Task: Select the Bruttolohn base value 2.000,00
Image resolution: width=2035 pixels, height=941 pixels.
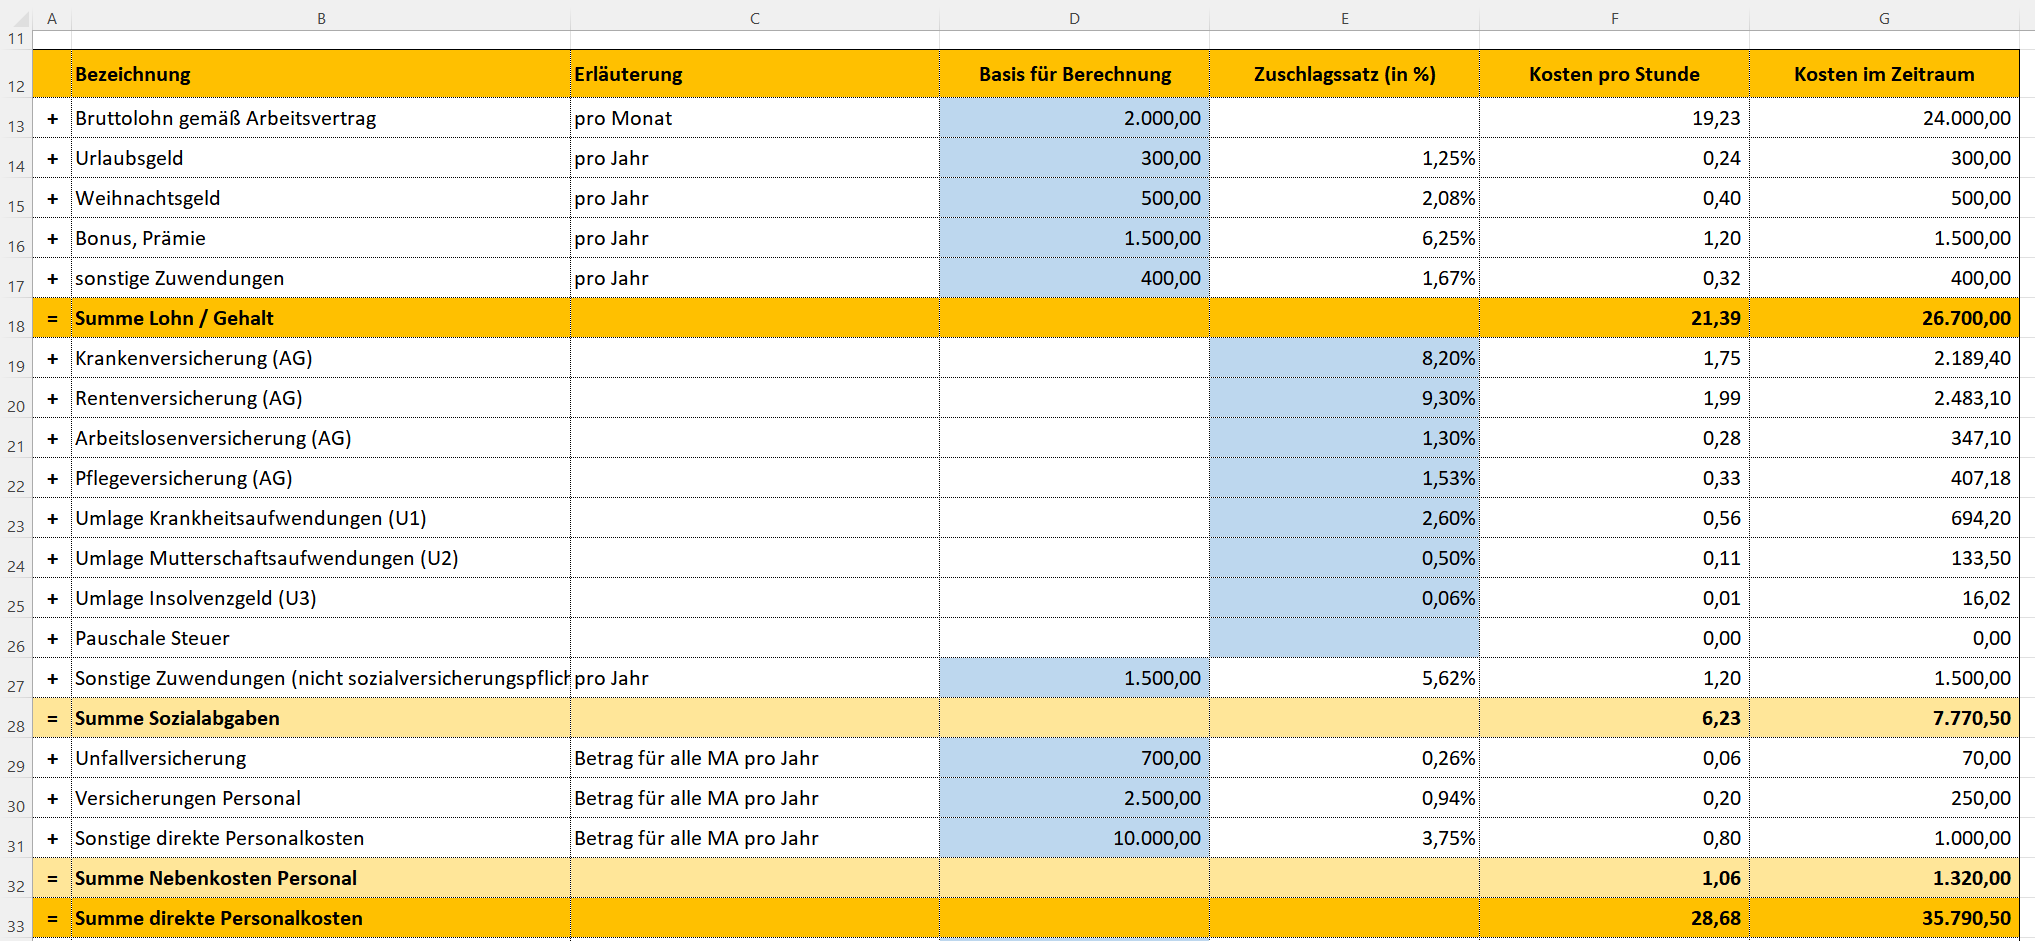Action: 1074,118
